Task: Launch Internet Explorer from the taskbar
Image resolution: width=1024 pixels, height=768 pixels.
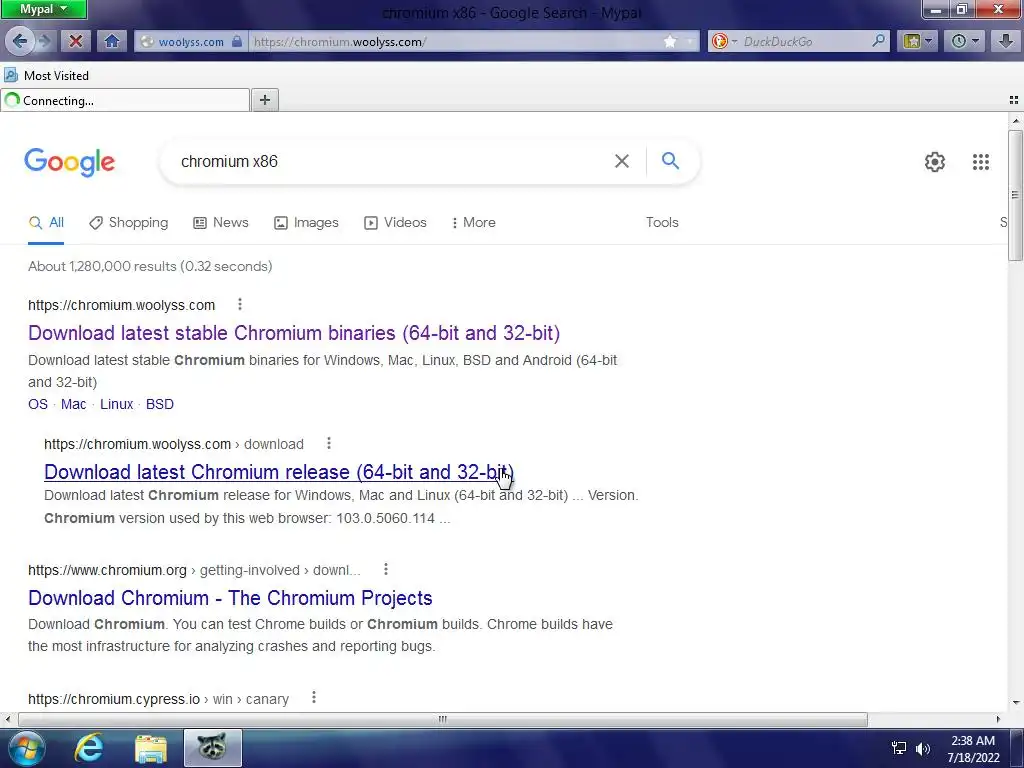Action: point(89,748)
